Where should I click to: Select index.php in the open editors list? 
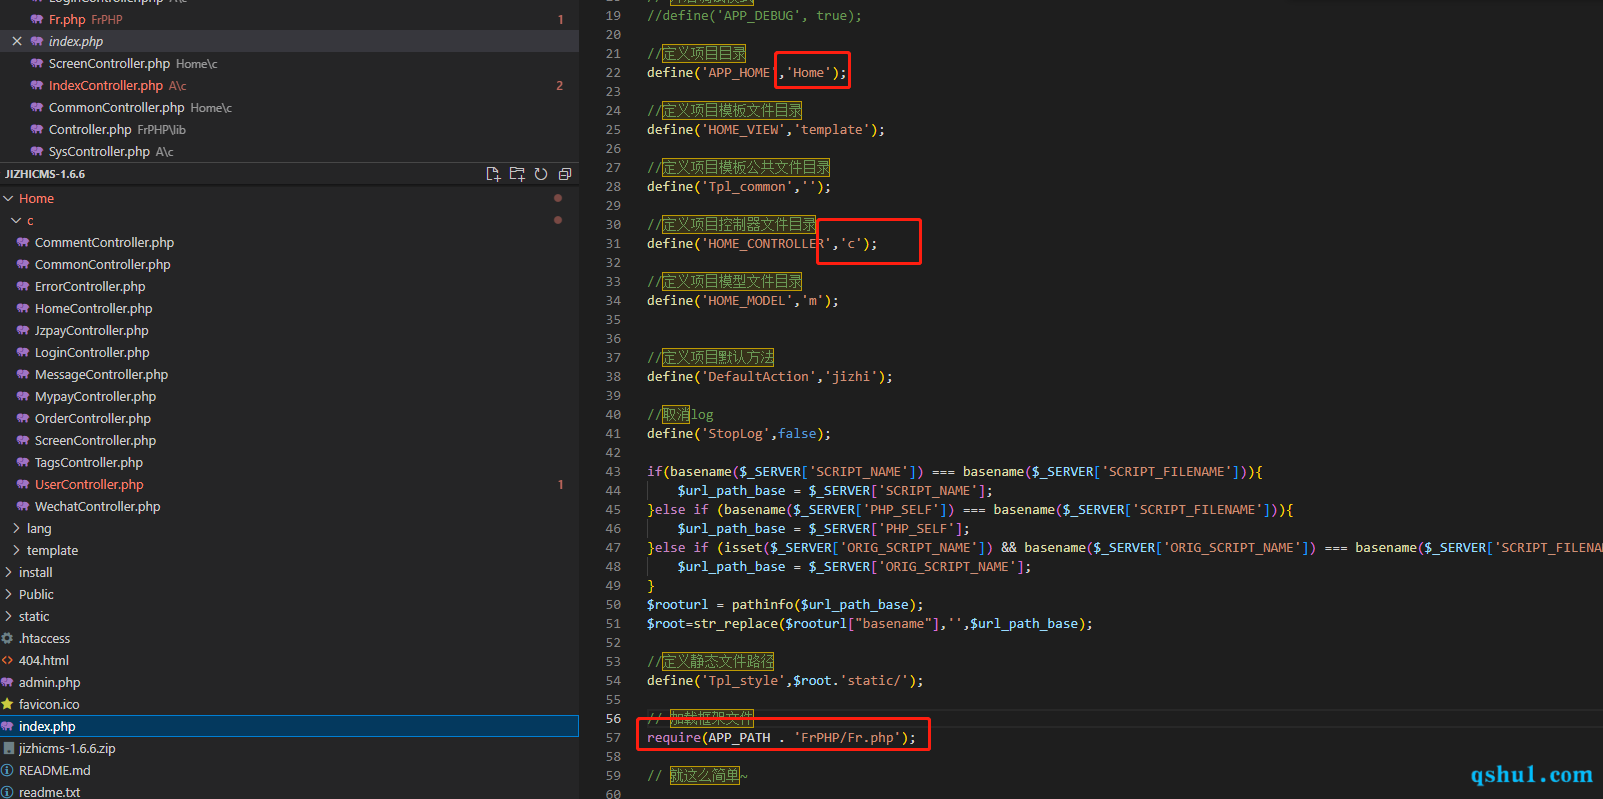[x=289, y=41]
